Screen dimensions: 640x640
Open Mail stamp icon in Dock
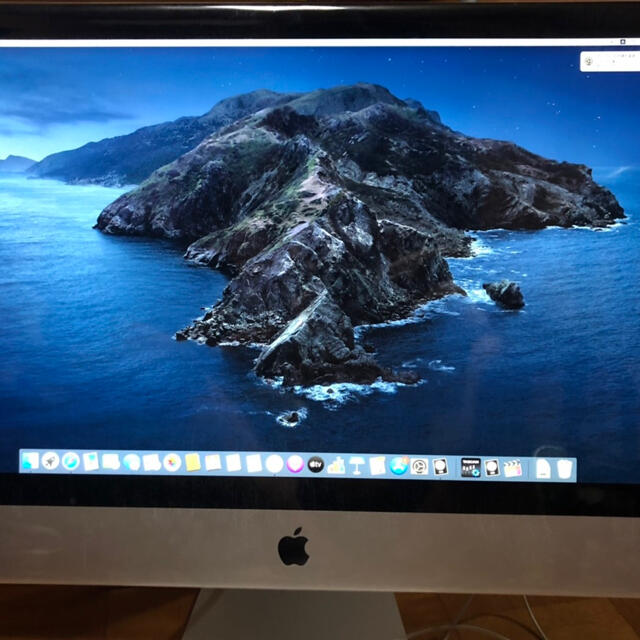click(91, 462)
